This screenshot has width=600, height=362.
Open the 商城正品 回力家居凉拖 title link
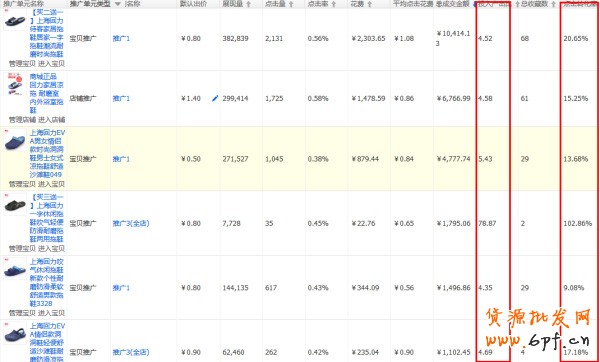pyautogui.click(x=47, y=93)
